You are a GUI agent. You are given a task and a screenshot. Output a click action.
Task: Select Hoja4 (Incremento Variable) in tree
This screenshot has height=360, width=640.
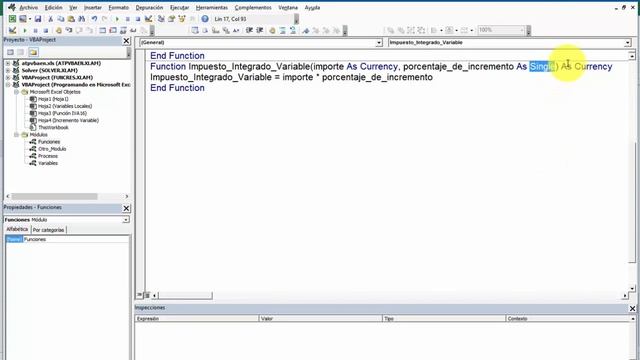tap(68, 120)
